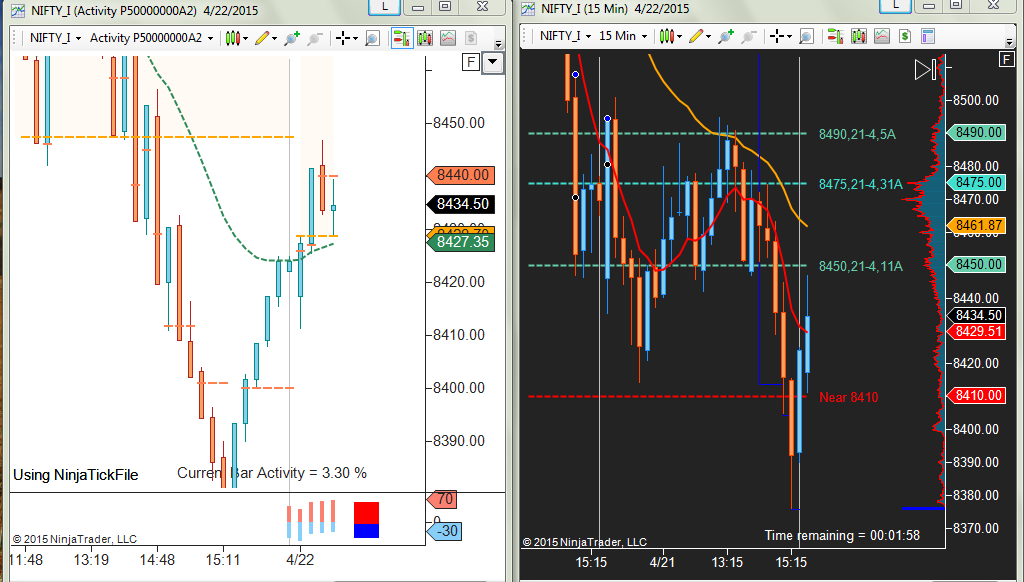Open chart style candlestick icon in Activity window
The height and width of the screenshot is (582, 1024).
[x=232, y=38]
